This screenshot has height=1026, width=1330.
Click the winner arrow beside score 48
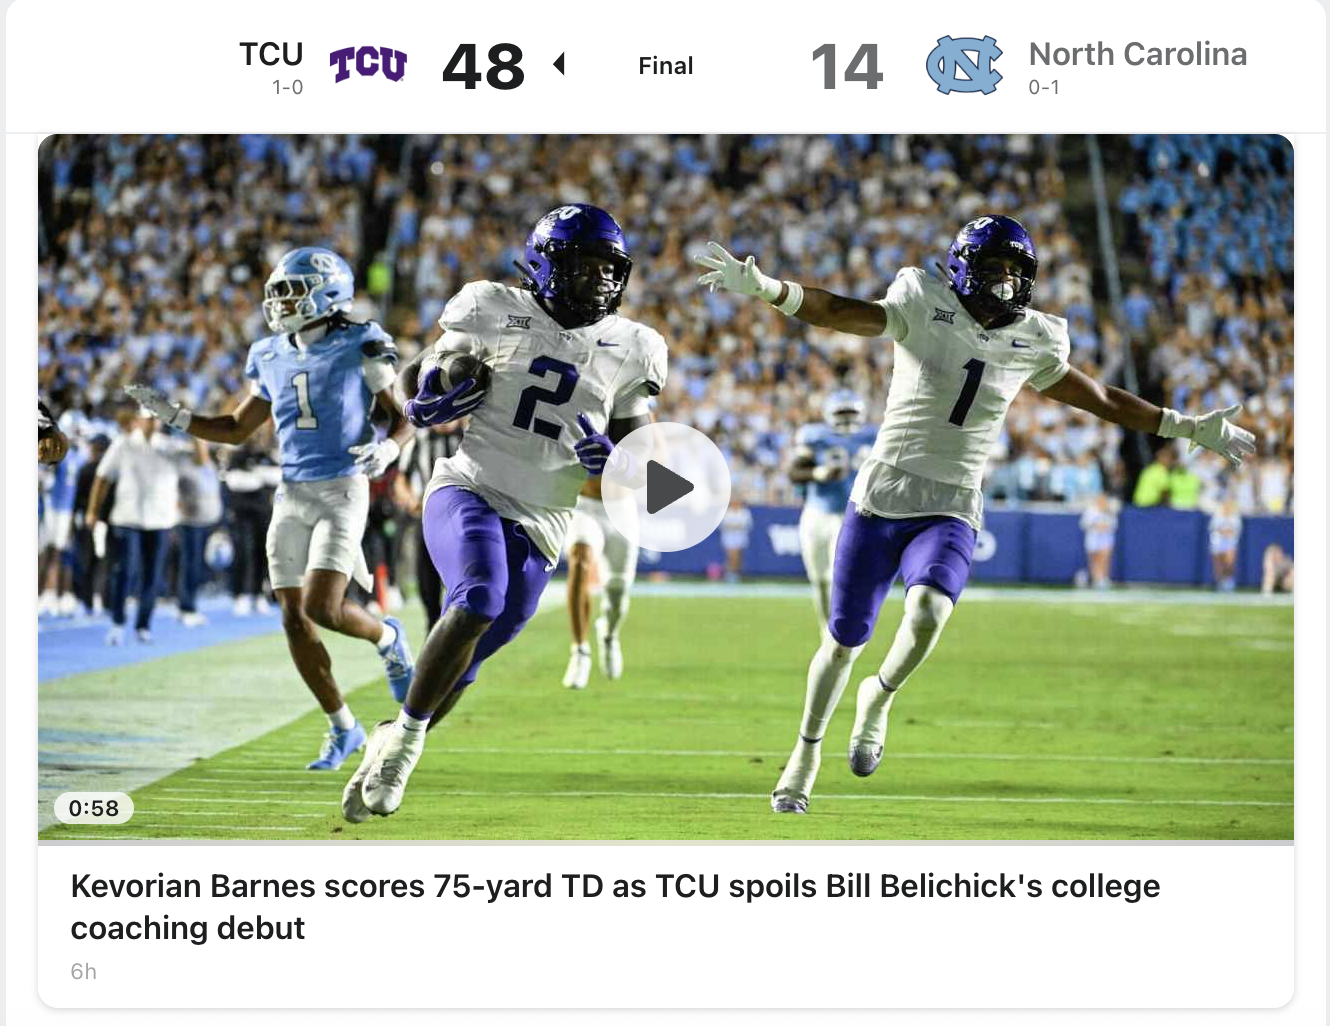tap(559, 65)
